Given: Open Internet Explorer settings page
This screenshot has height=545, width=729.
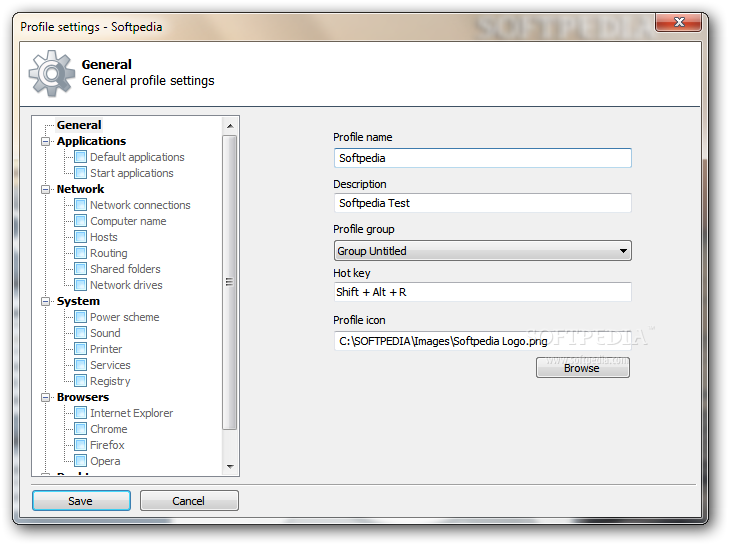Looking at the screenshot, I should click(x=132, y=413).
